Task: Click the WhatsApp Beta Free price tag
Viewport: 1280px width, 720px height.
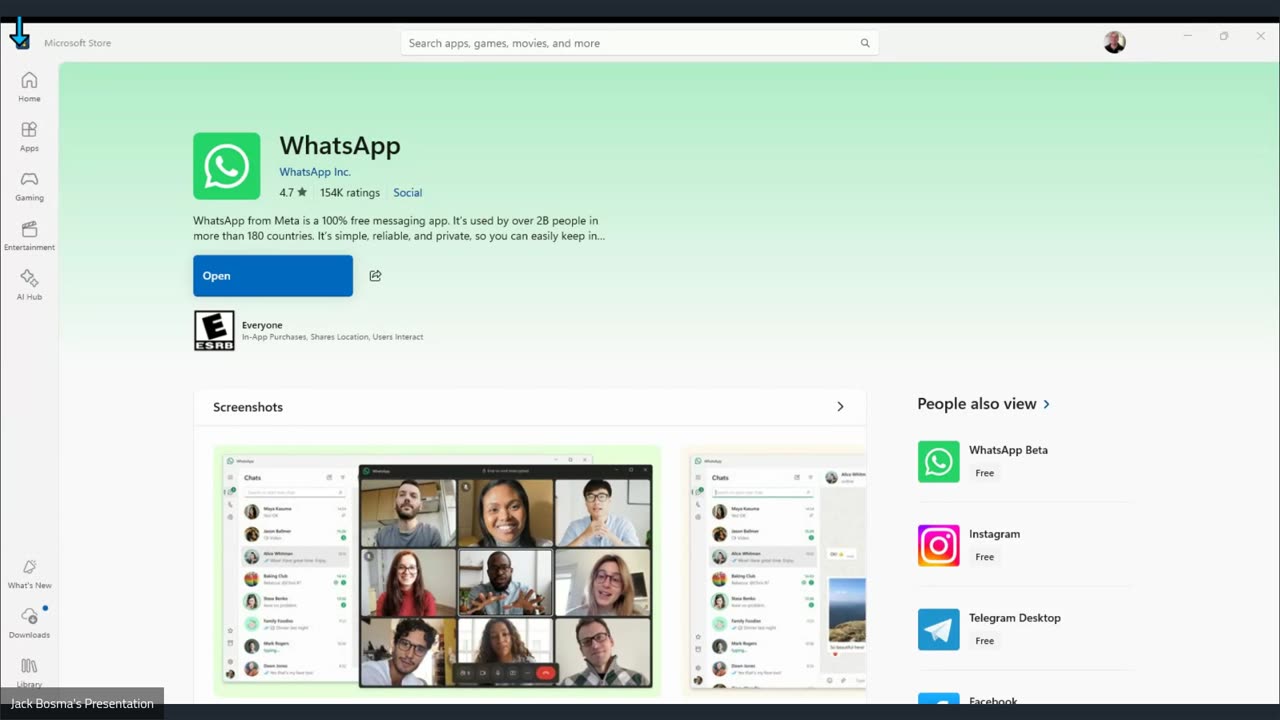Action: [x=985, y=473]
